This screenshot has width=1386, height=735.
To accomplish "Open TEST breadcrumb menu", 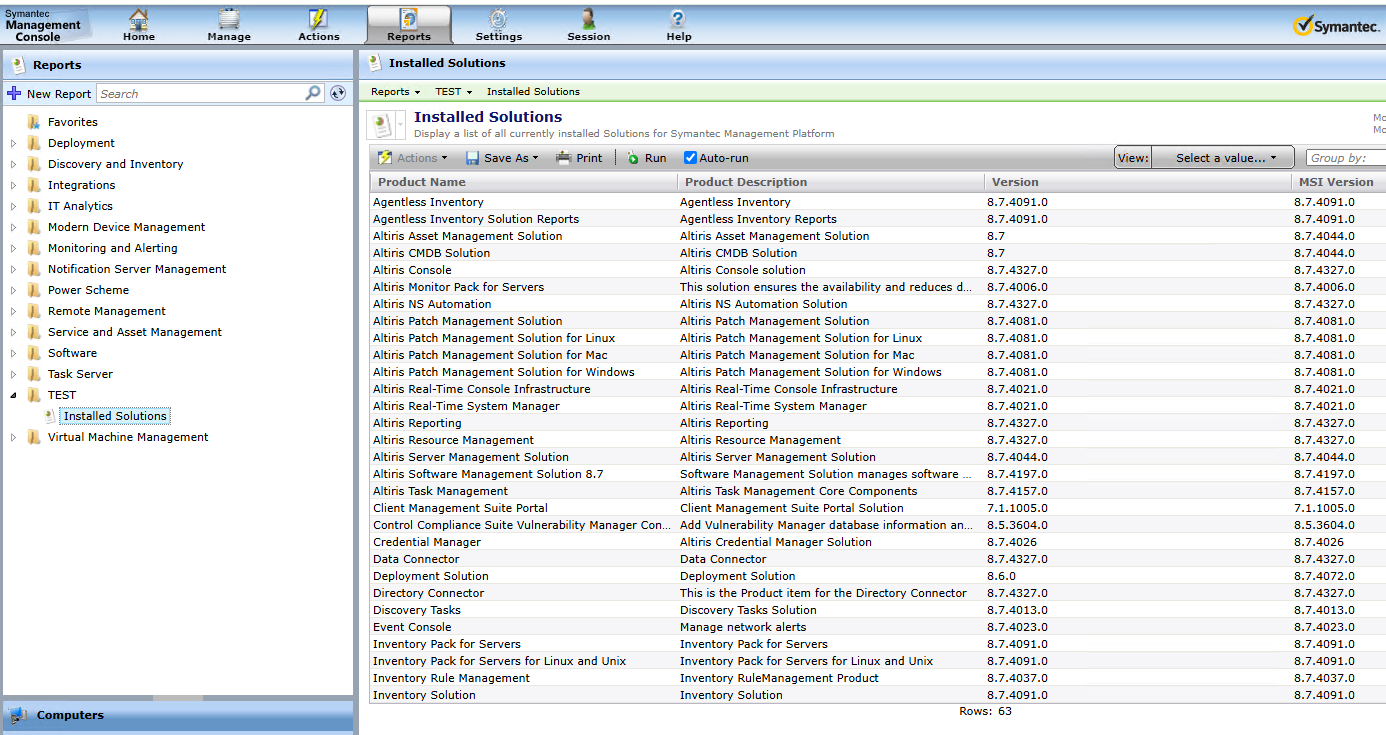I will click(x=453, y=91).
